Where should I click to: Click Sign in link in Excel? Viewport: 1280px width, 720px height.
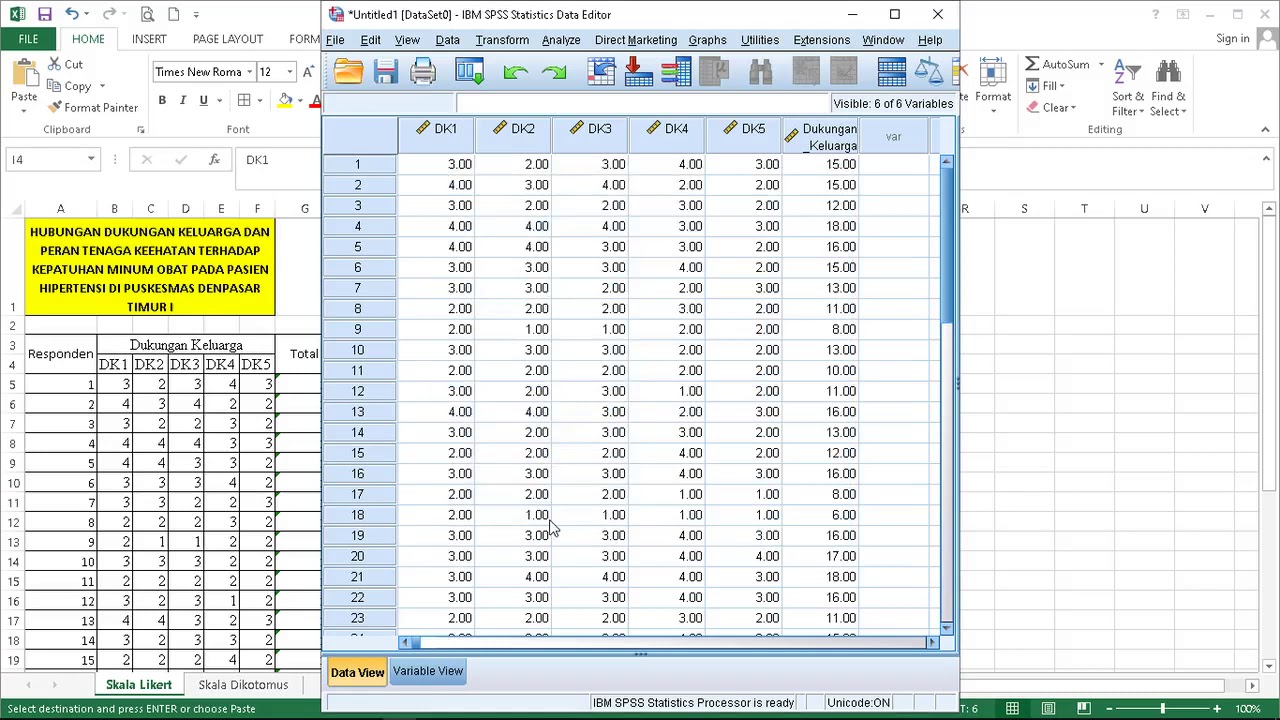click(x=1233, y=39)
